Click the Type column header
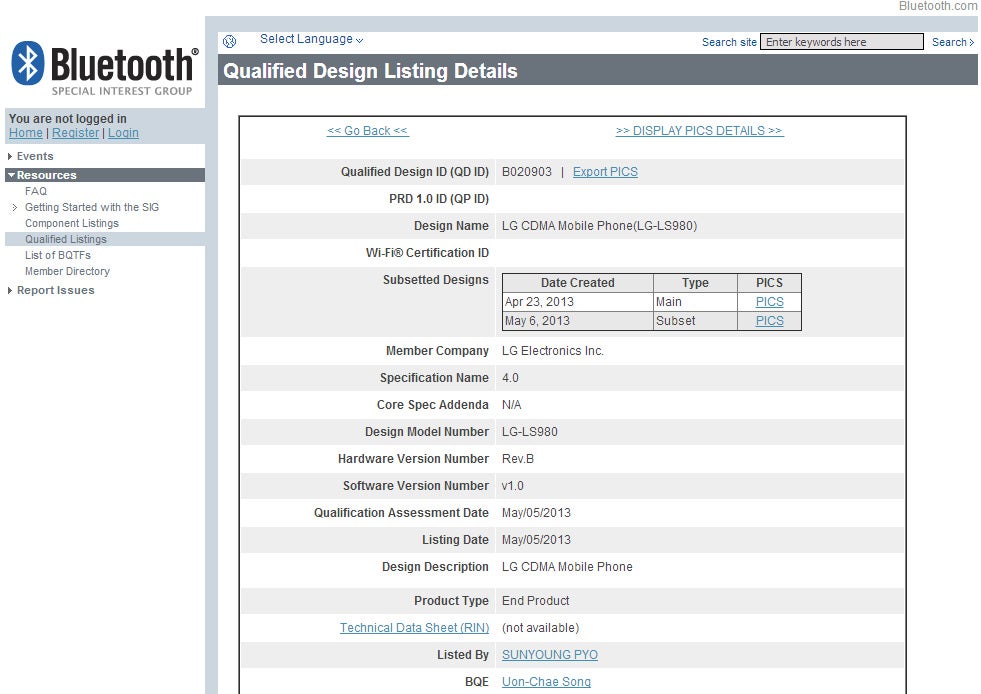 [x=695, y=283]
